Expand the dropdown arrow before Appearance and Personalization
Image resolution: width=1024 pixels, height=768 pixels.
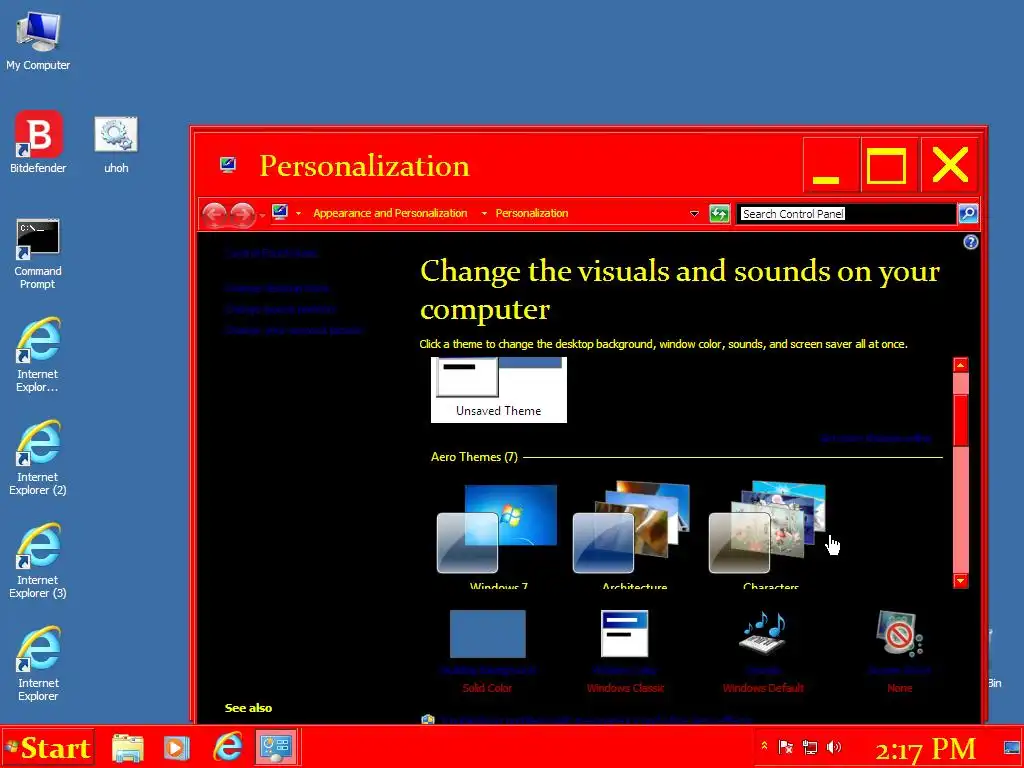click(x=298, y=214)
